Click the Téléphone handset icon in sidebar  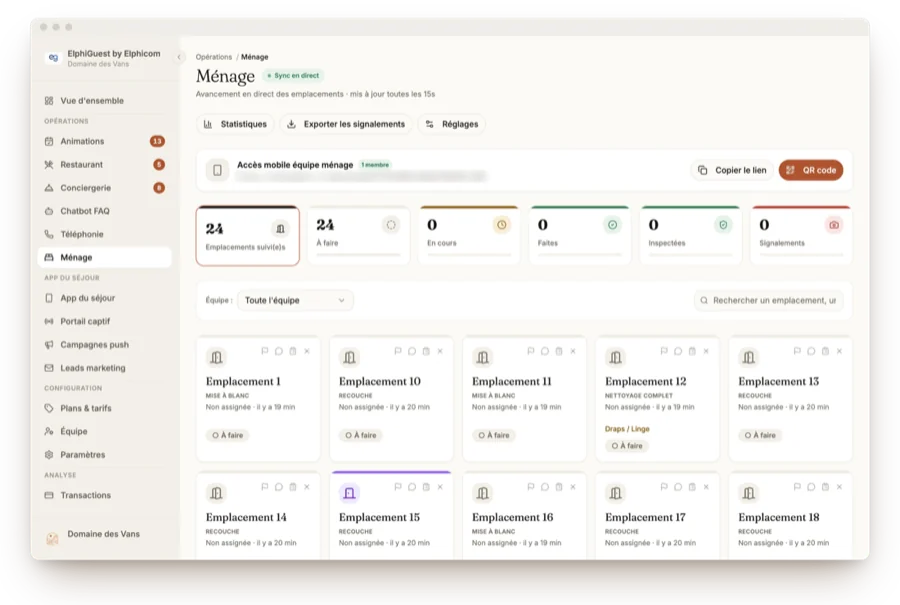[49, 234]
